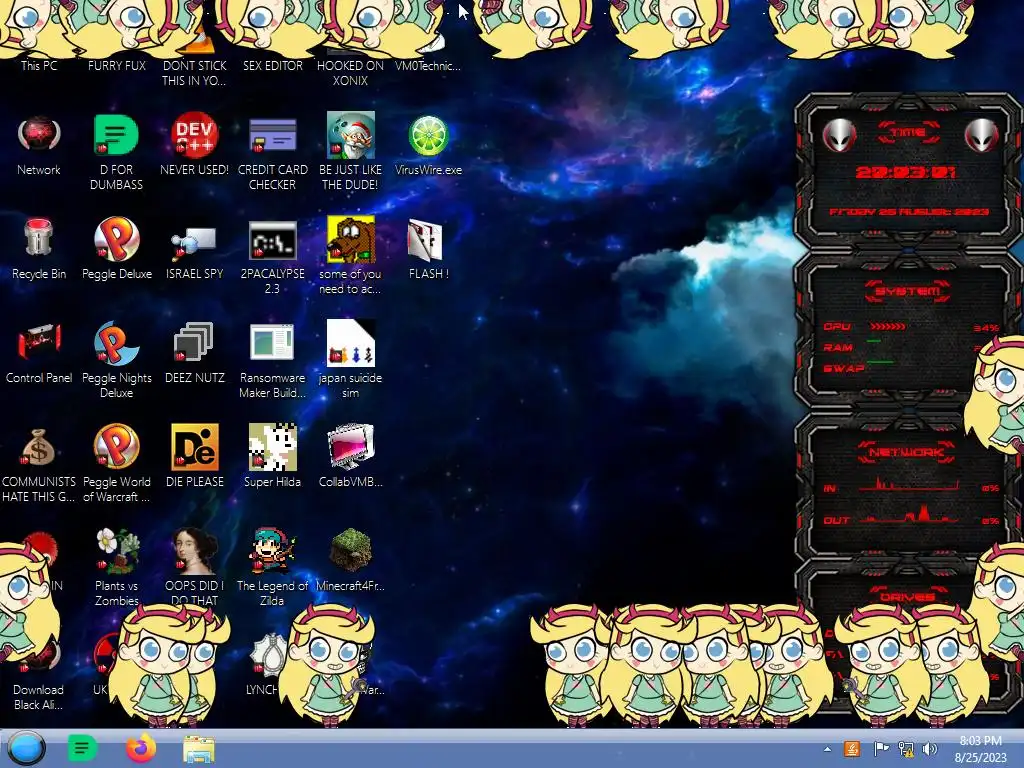Open Ransomware Maker Build icon
1024x768 pixels.
click(272, 342)
